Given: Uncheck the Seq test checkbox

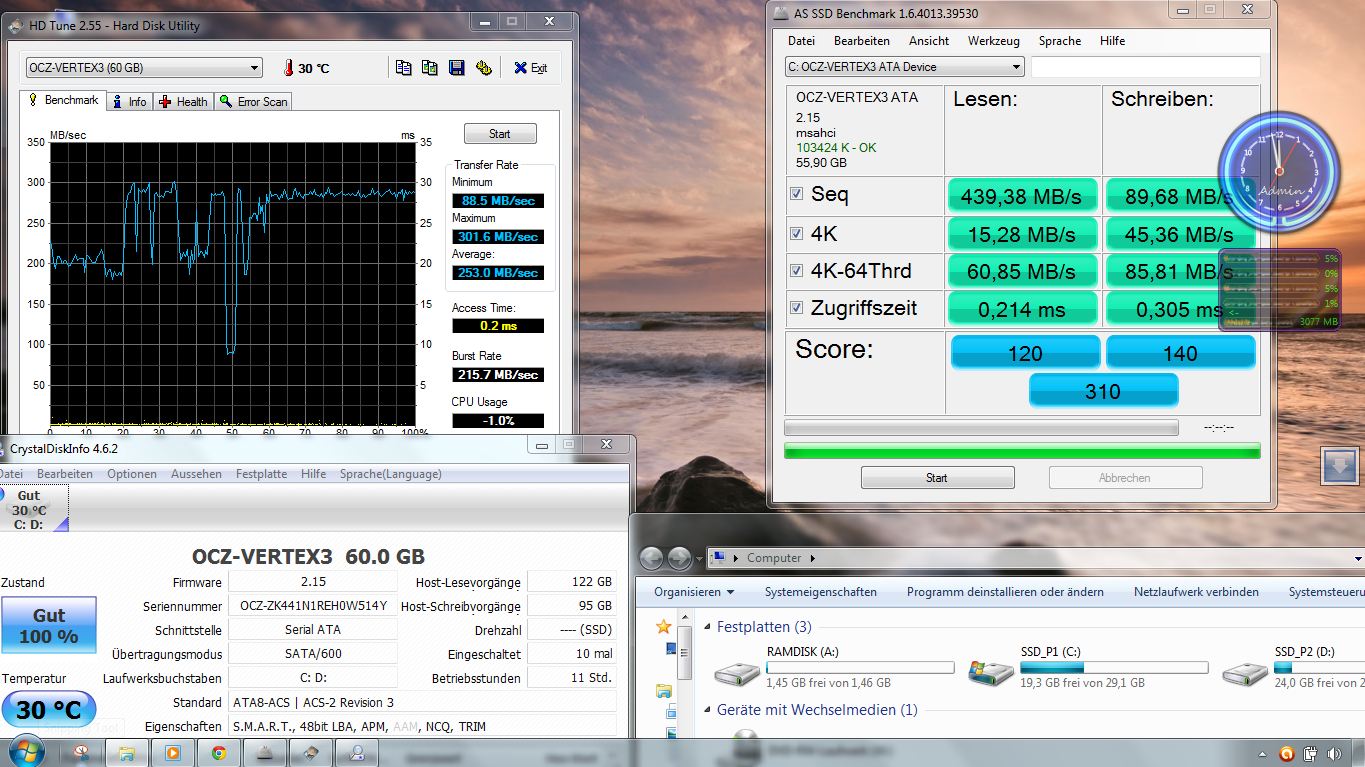Looking at the screenshot, I should [x=797, y=194].
